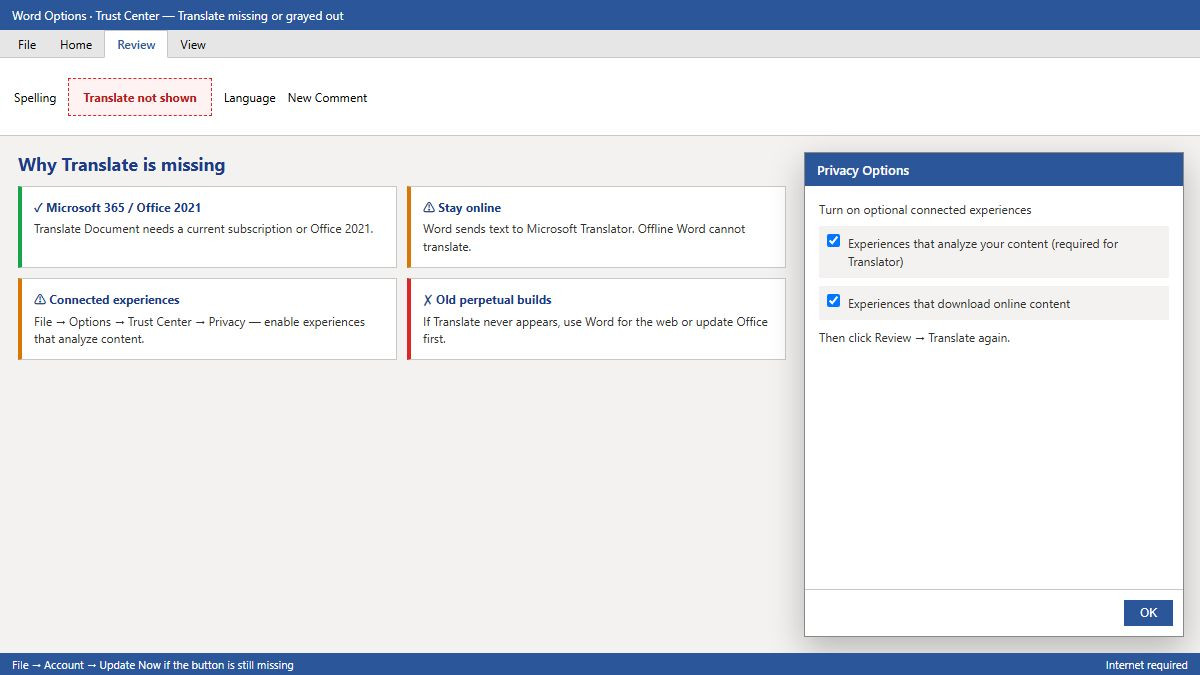Toggle 'Experiences that download online content'

pos(833,301)
